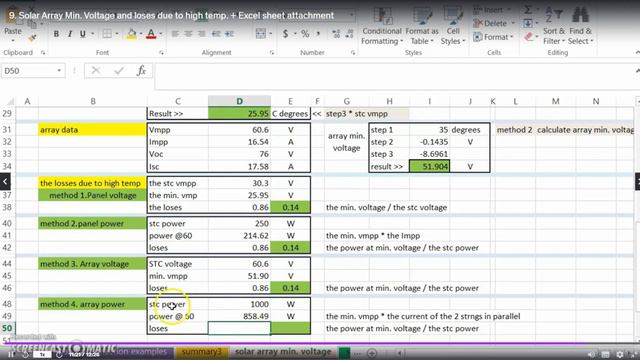Click the Insert Function fx icon

coord(141,71)
